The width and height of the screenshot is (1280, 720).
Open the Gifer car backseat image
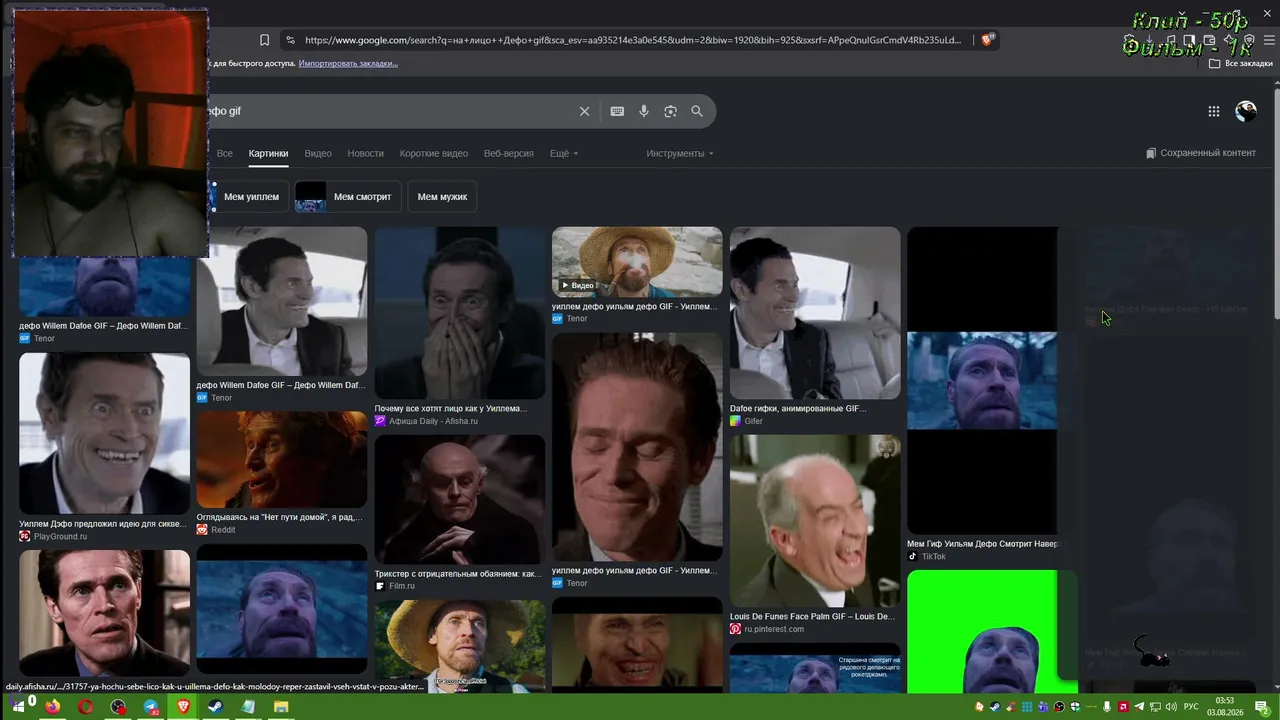tap(815, 313)
